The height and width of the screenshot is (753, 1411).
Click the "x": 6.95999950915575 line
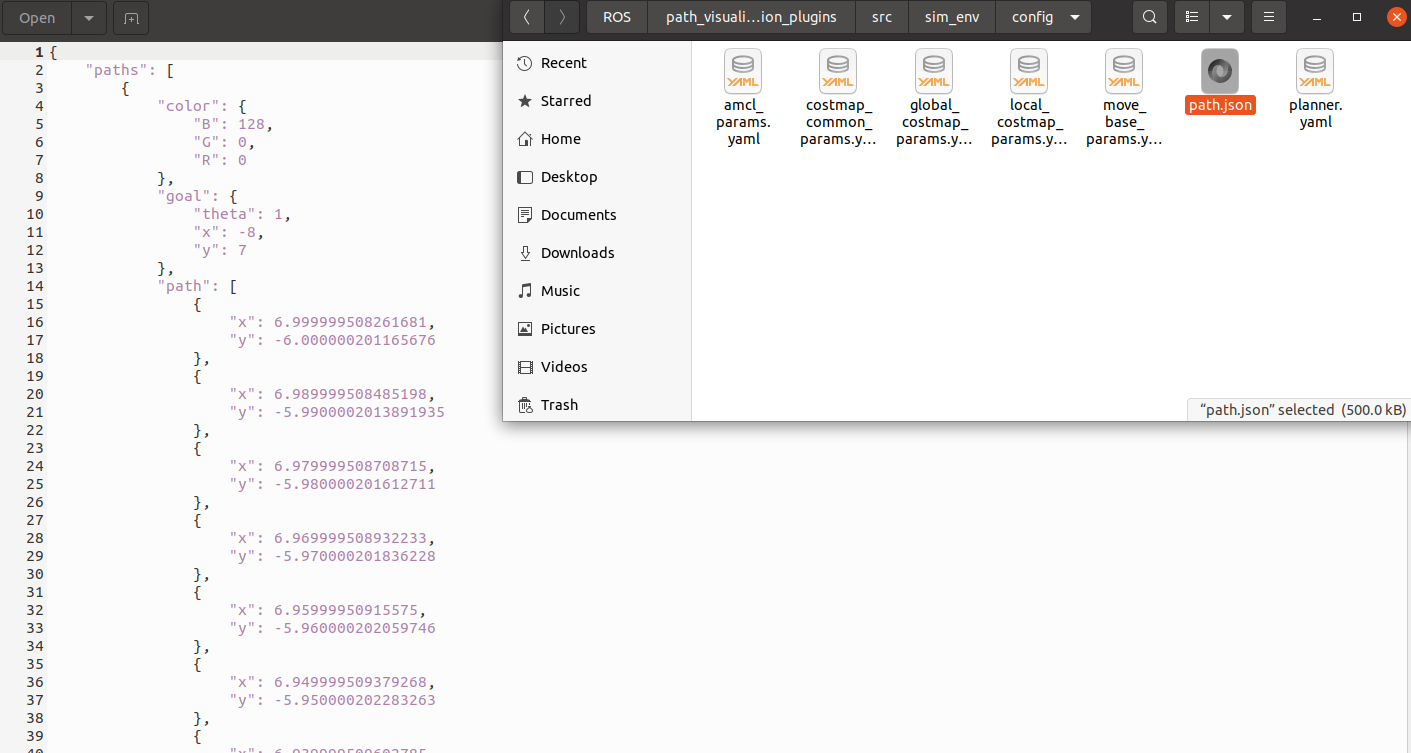pyautogui.click(x=328, y=610)
